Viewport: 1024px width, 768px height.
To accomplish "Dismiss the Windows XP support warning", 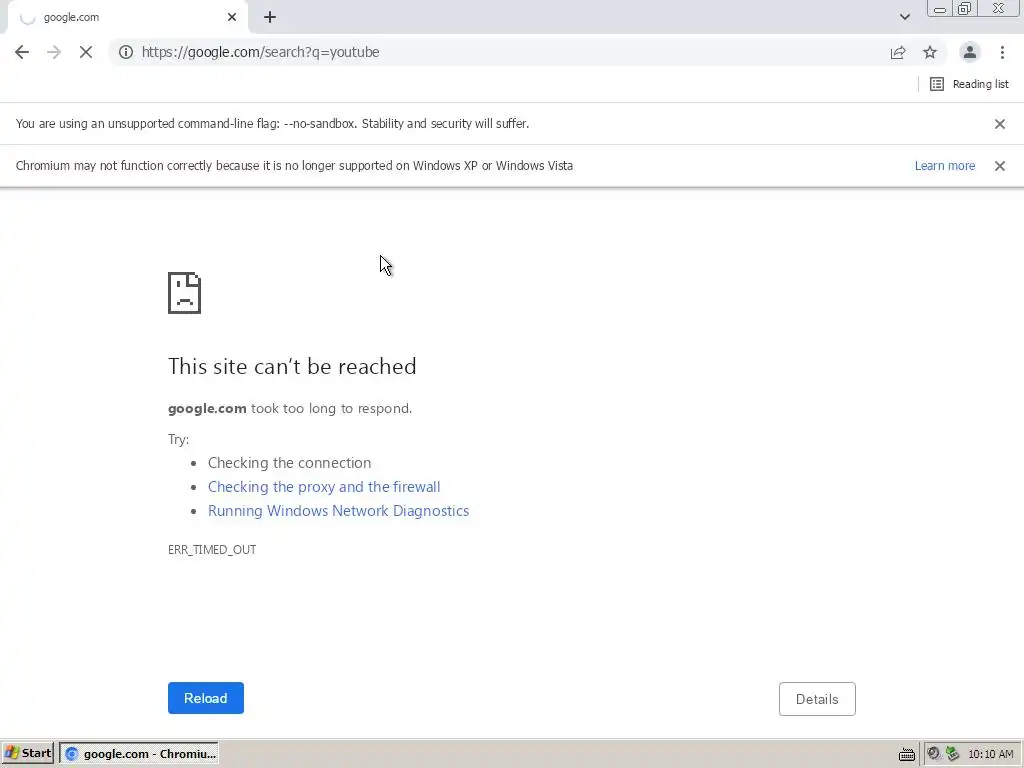I will point(1000,166).
